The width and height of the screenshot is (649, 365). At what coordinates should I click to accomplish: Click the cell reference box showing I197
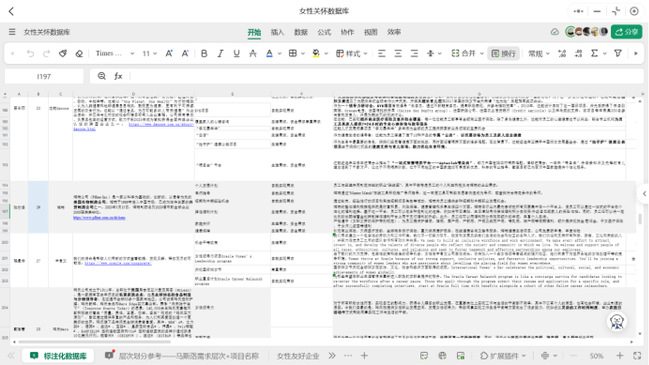coord(44,76)
